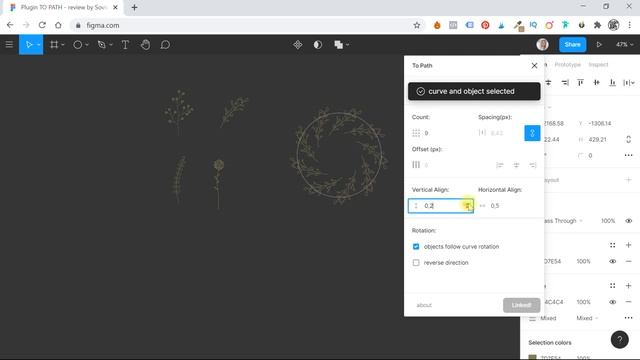Screen dimensions: 640x360
Task: Open a new browser tab
Action: [134, 7]
